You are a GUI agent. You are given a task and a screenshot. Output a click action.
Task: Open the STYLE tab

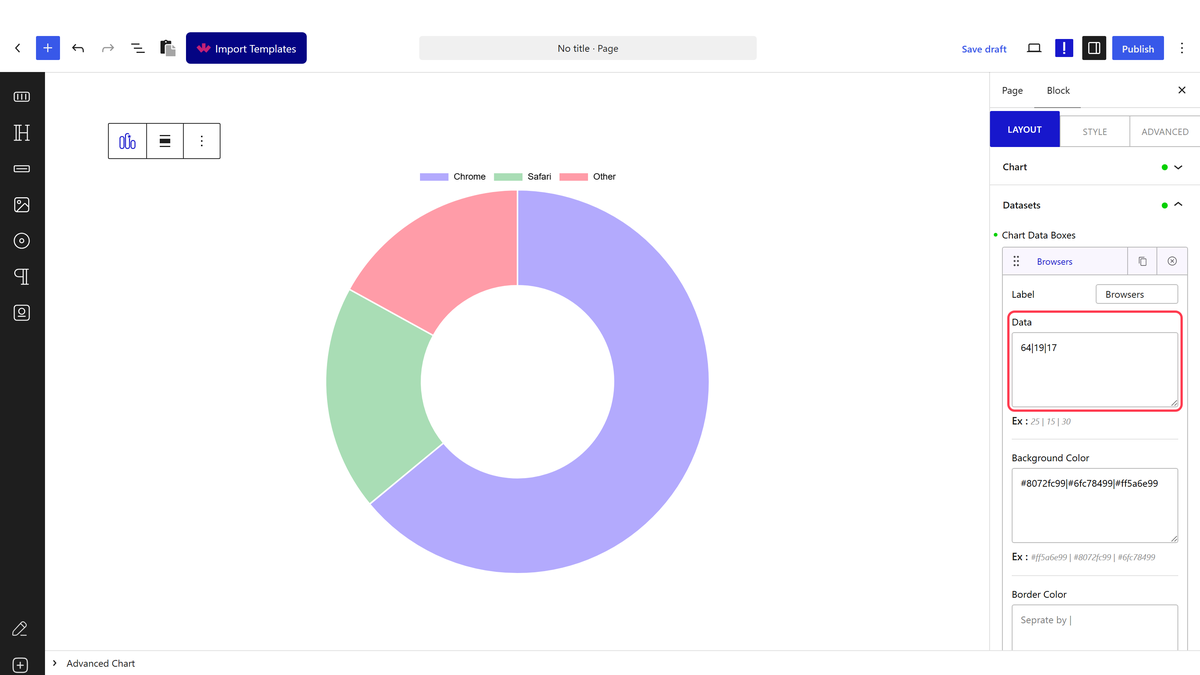point(1094,131)
